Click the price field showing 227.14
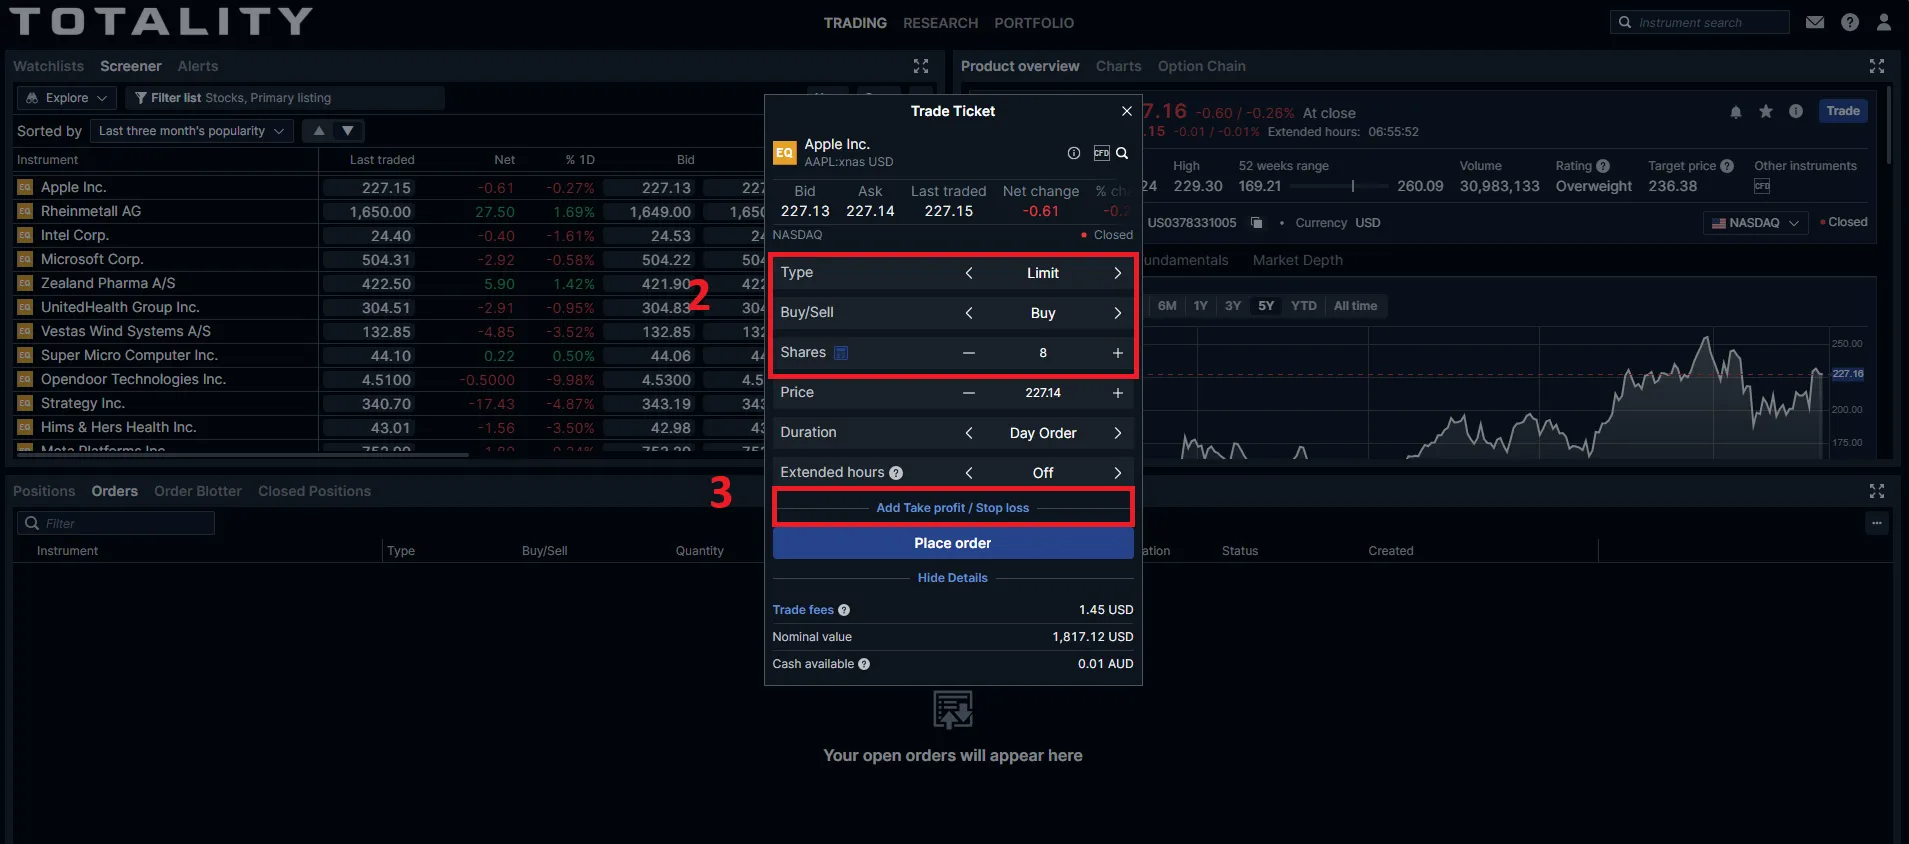Image resolution: width=1909 pixels, height=844 pixels. [x=1043, y=393]
